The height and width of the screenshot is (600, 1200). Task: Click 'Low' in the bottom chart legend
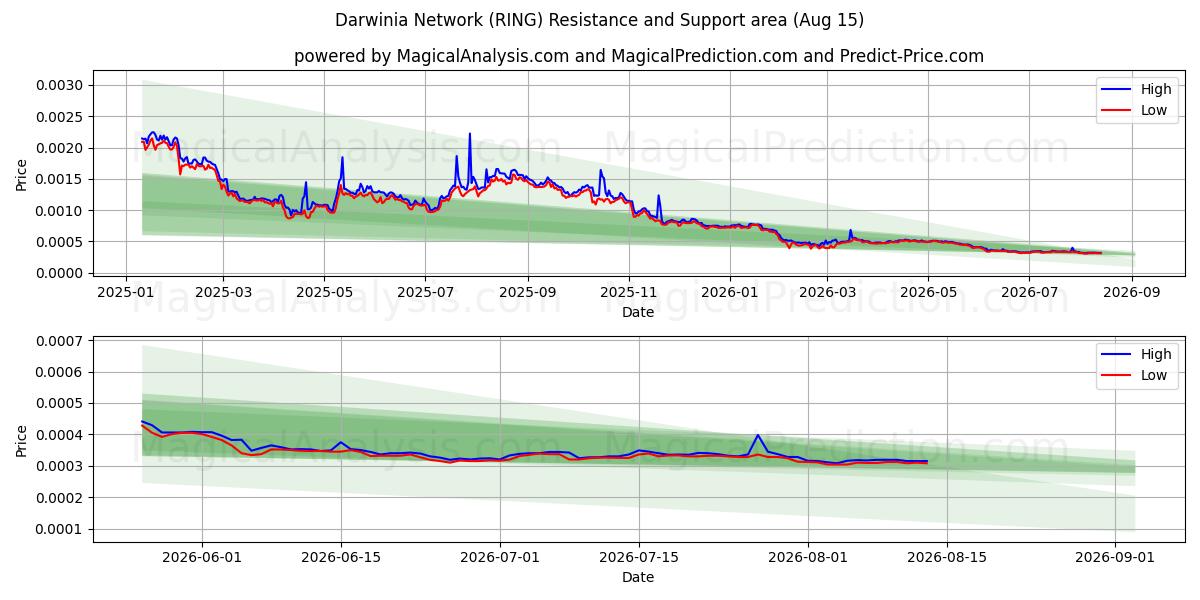tap(1154, 375)
